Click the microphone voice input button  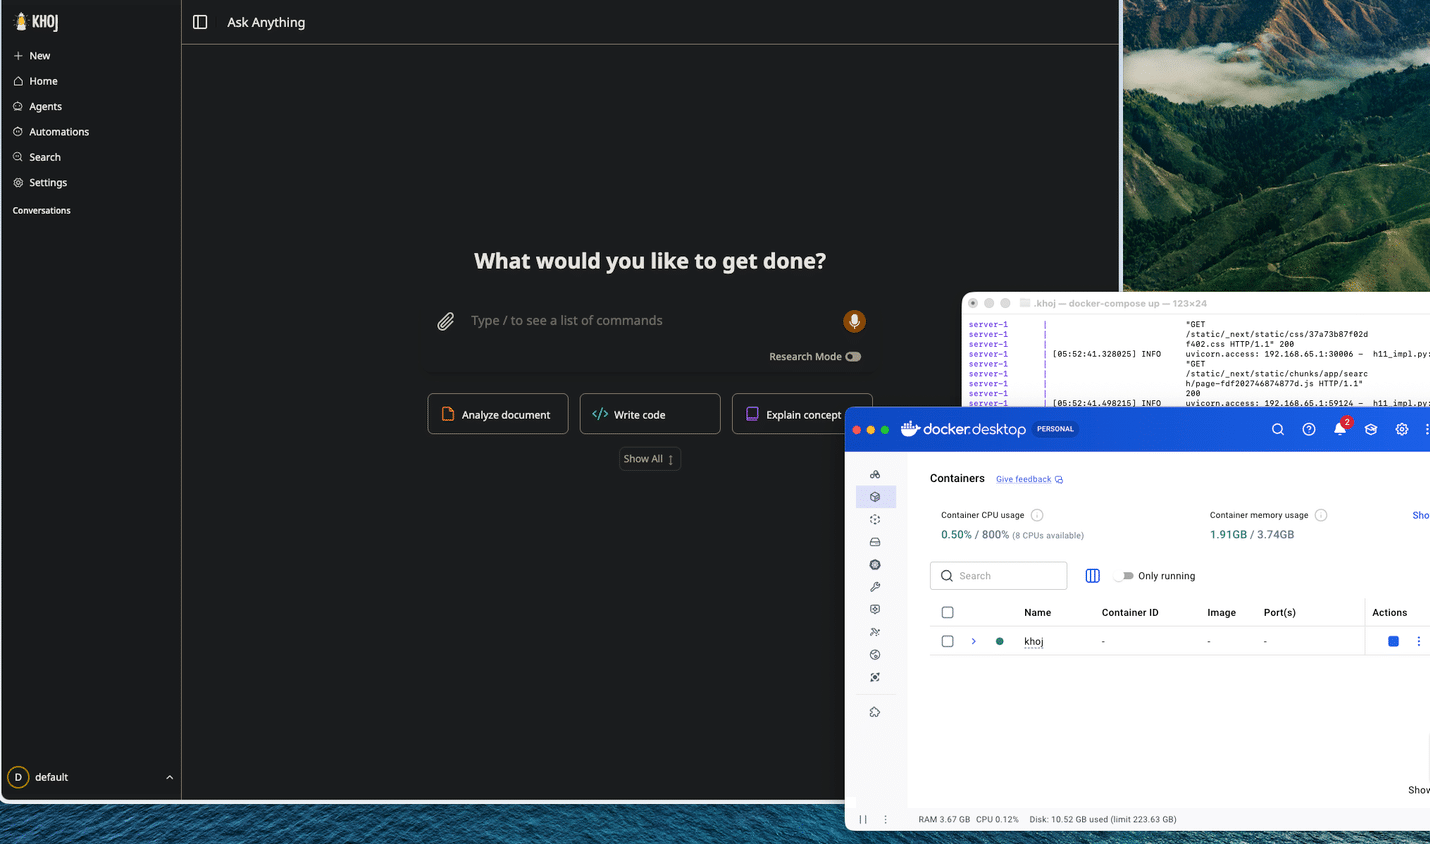[854, 321]
